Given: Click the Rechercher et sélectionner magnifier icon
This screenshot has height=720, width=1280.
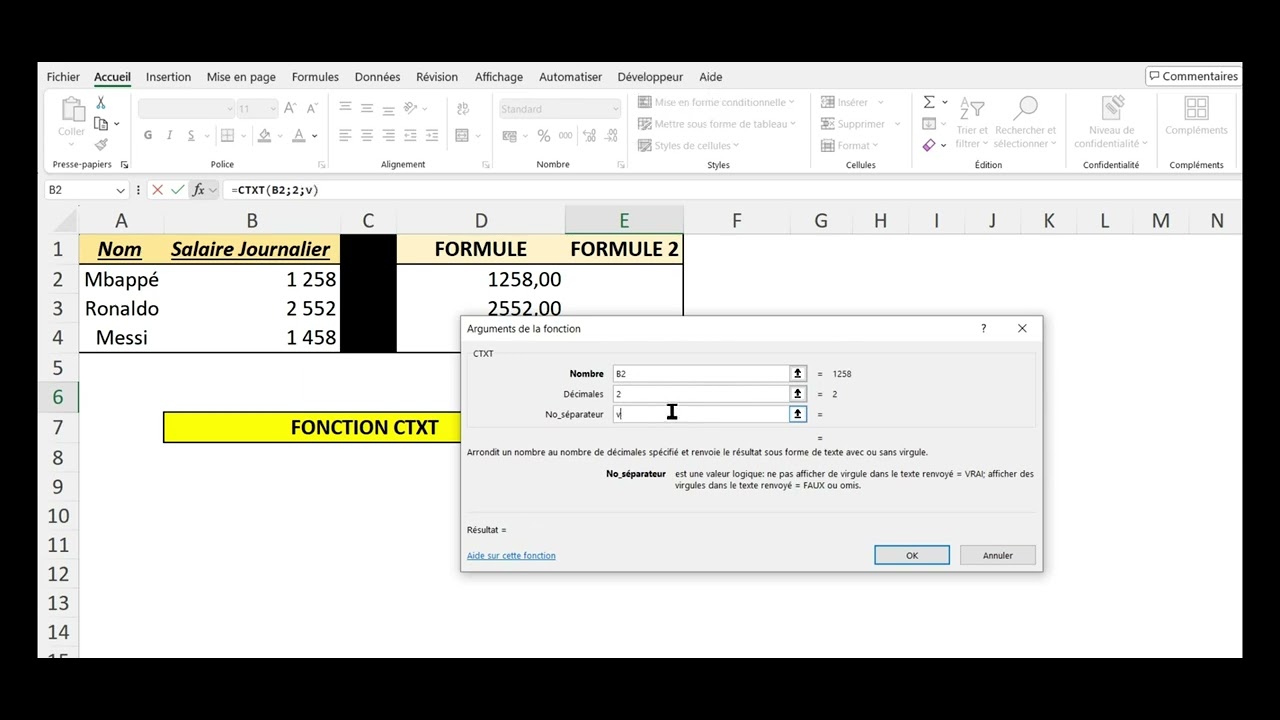Looking at the screenshot, I should click(x=1026, y=108).
